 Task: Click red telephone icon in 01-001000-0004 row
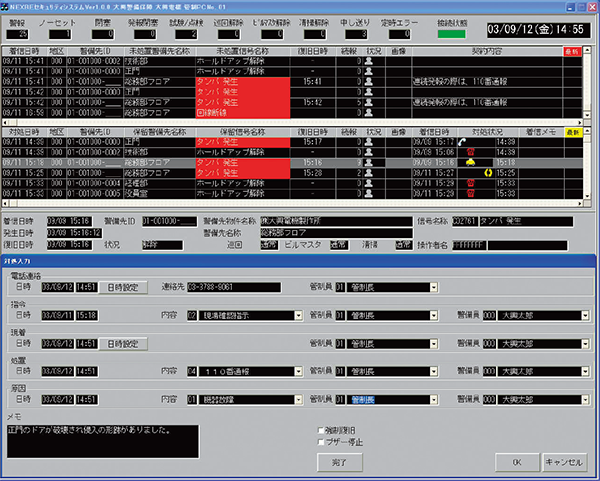click(x=471, y=183)
